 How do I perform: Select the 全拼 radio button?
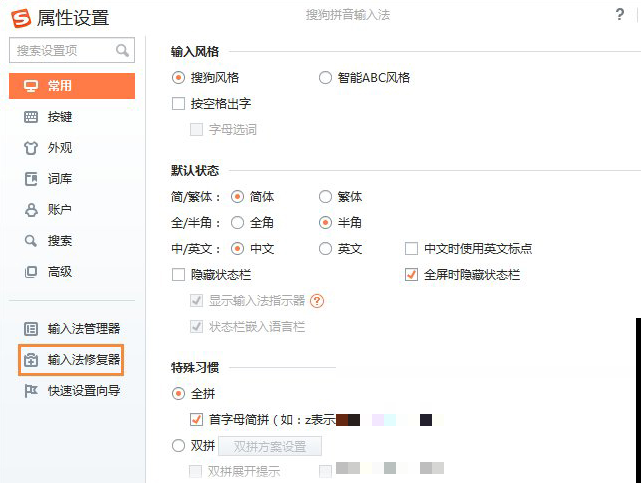click(x=178, y=394)
